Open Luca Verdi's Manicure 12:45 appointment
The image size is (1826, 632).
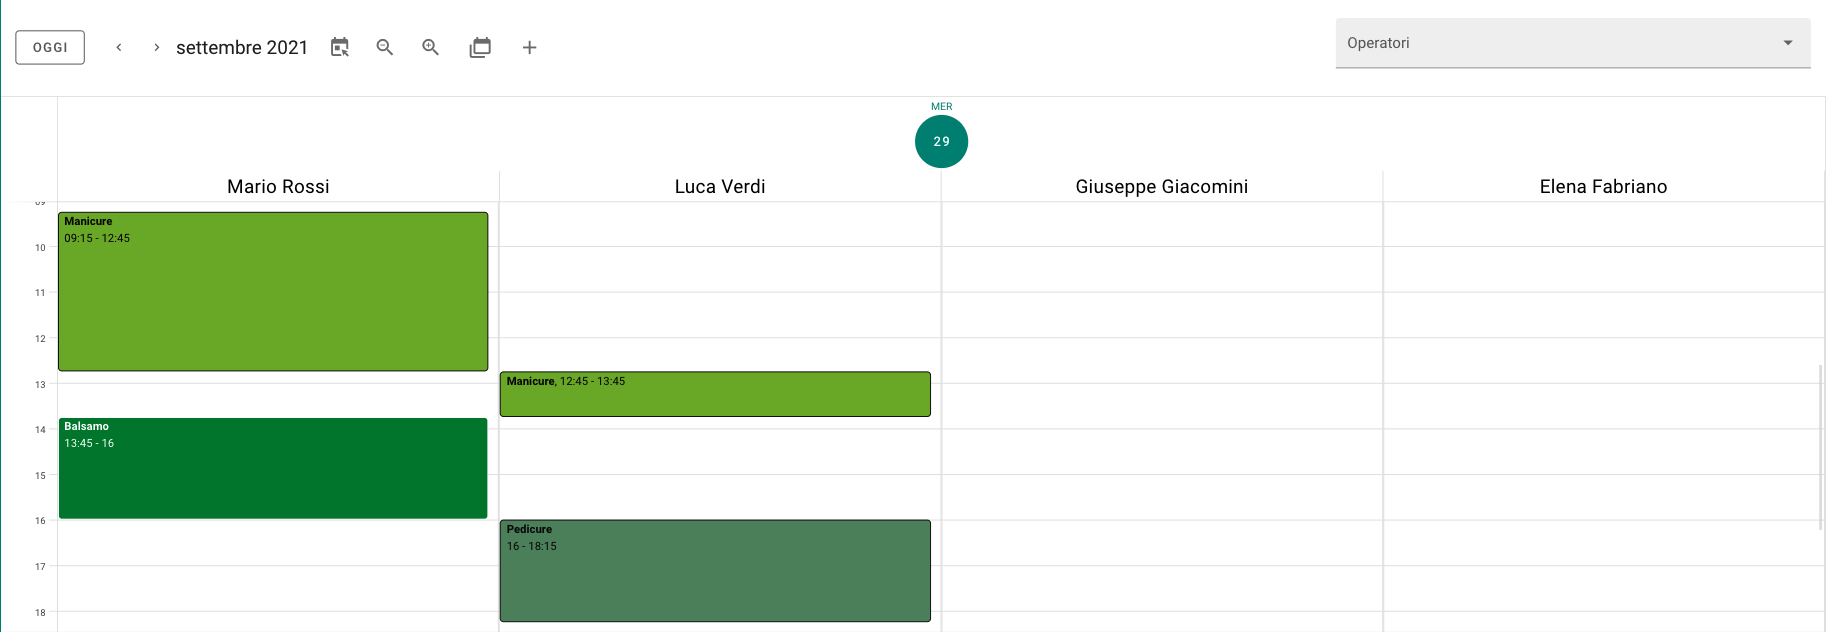[x=715, y=394]
